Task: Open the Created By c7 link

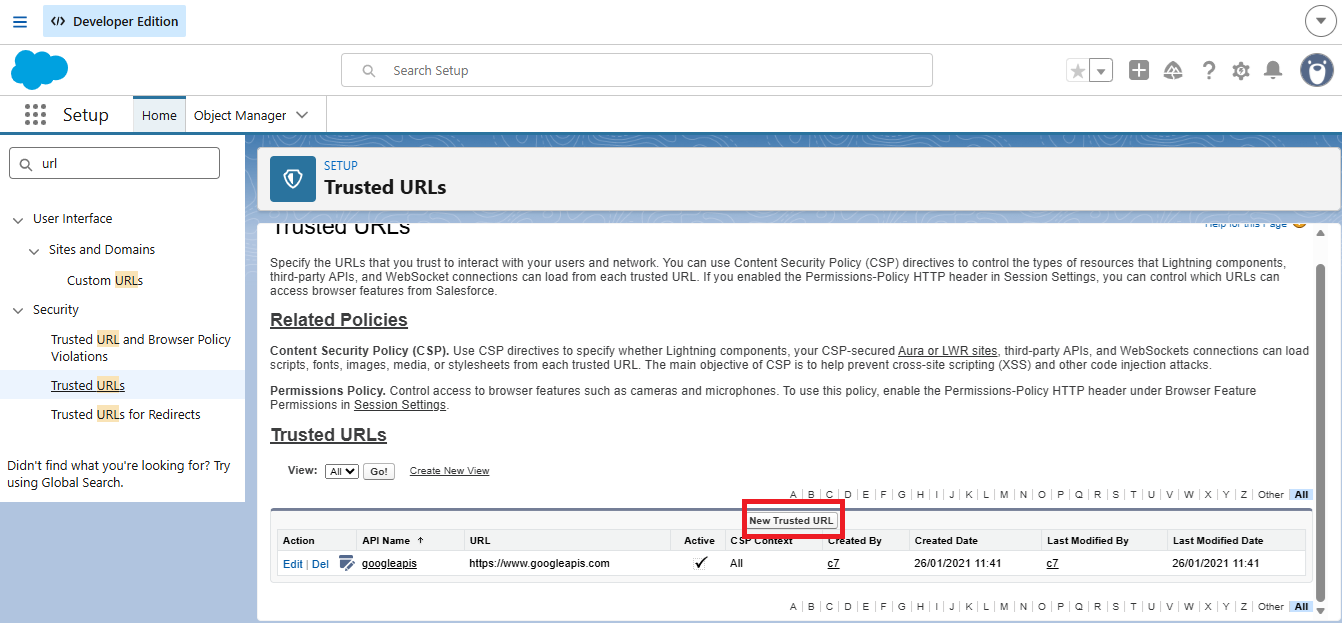Action: click(833, 563)
